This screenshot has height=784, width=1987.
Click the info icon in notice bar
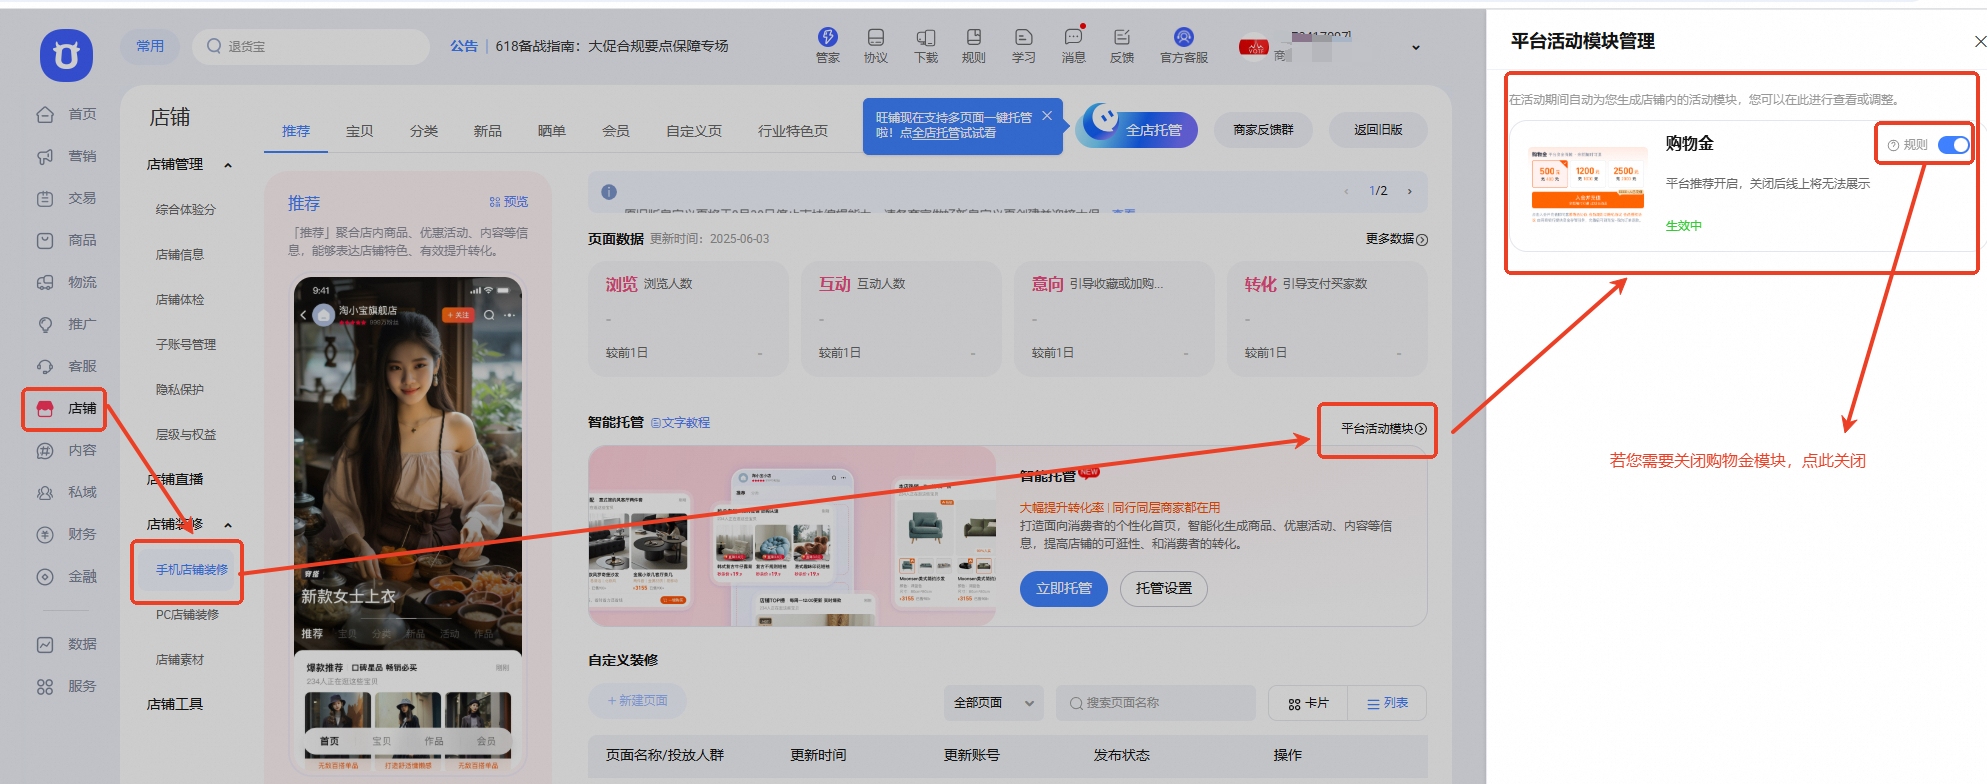[609, 192]
